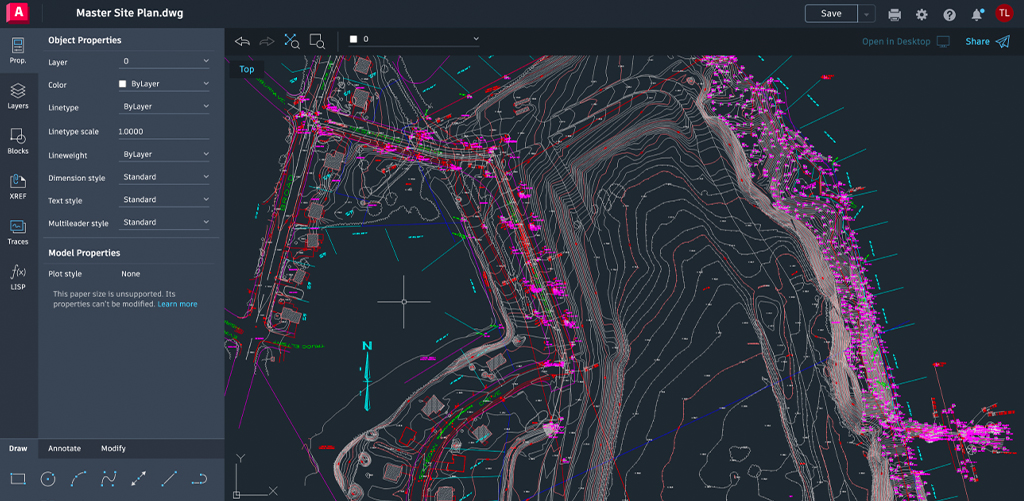Expand the Text style dropdown
This screenshot has width=1024, height=501.
pos(165,200)
